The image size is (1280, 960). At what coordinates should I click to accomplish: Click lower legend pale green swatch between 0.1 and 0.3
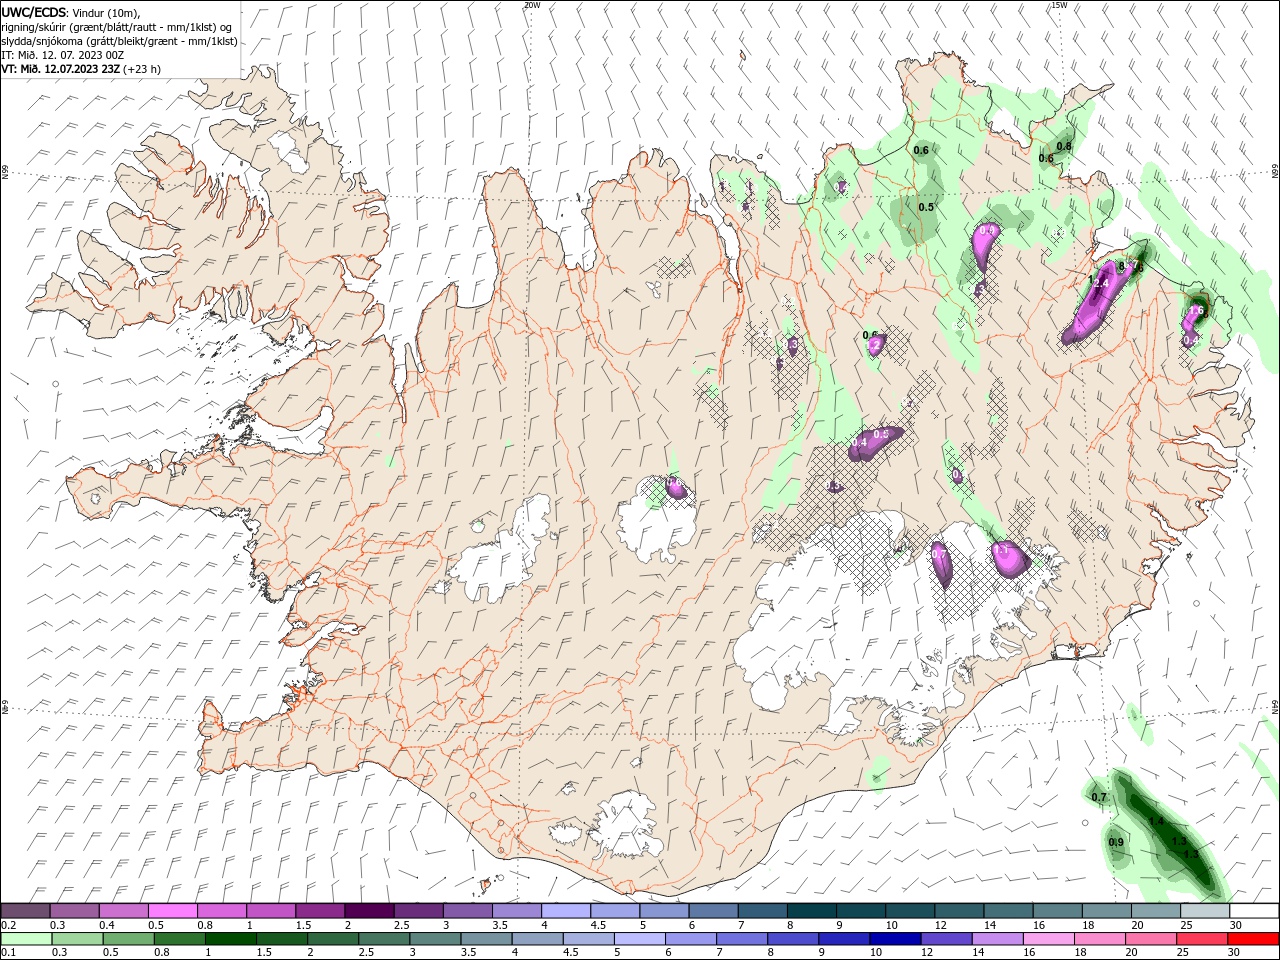[25, 939]
